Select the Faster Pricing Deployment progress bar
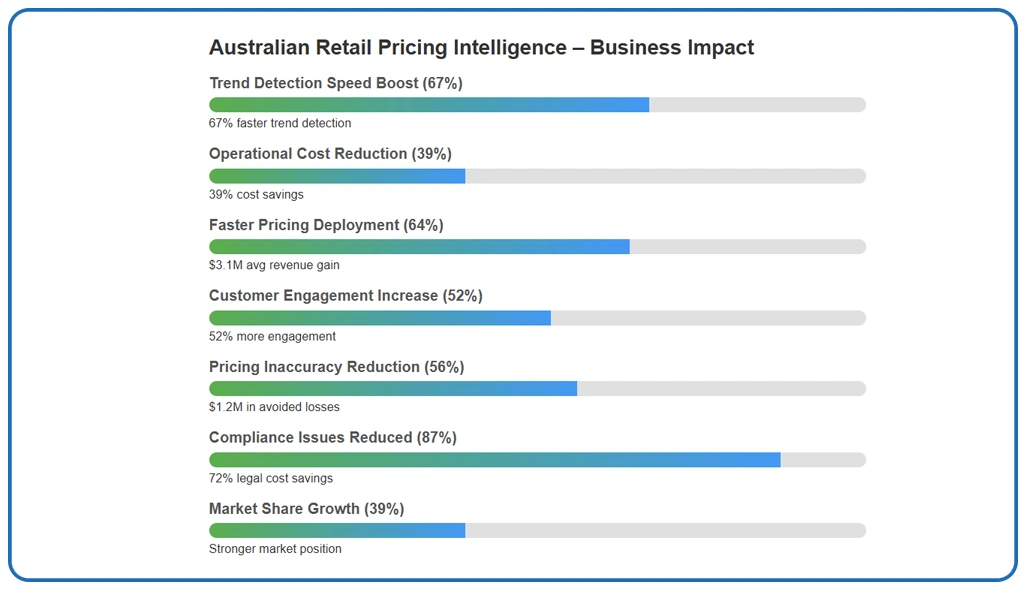Screen dimensions: 1026x589 click(x=537, y=247)
